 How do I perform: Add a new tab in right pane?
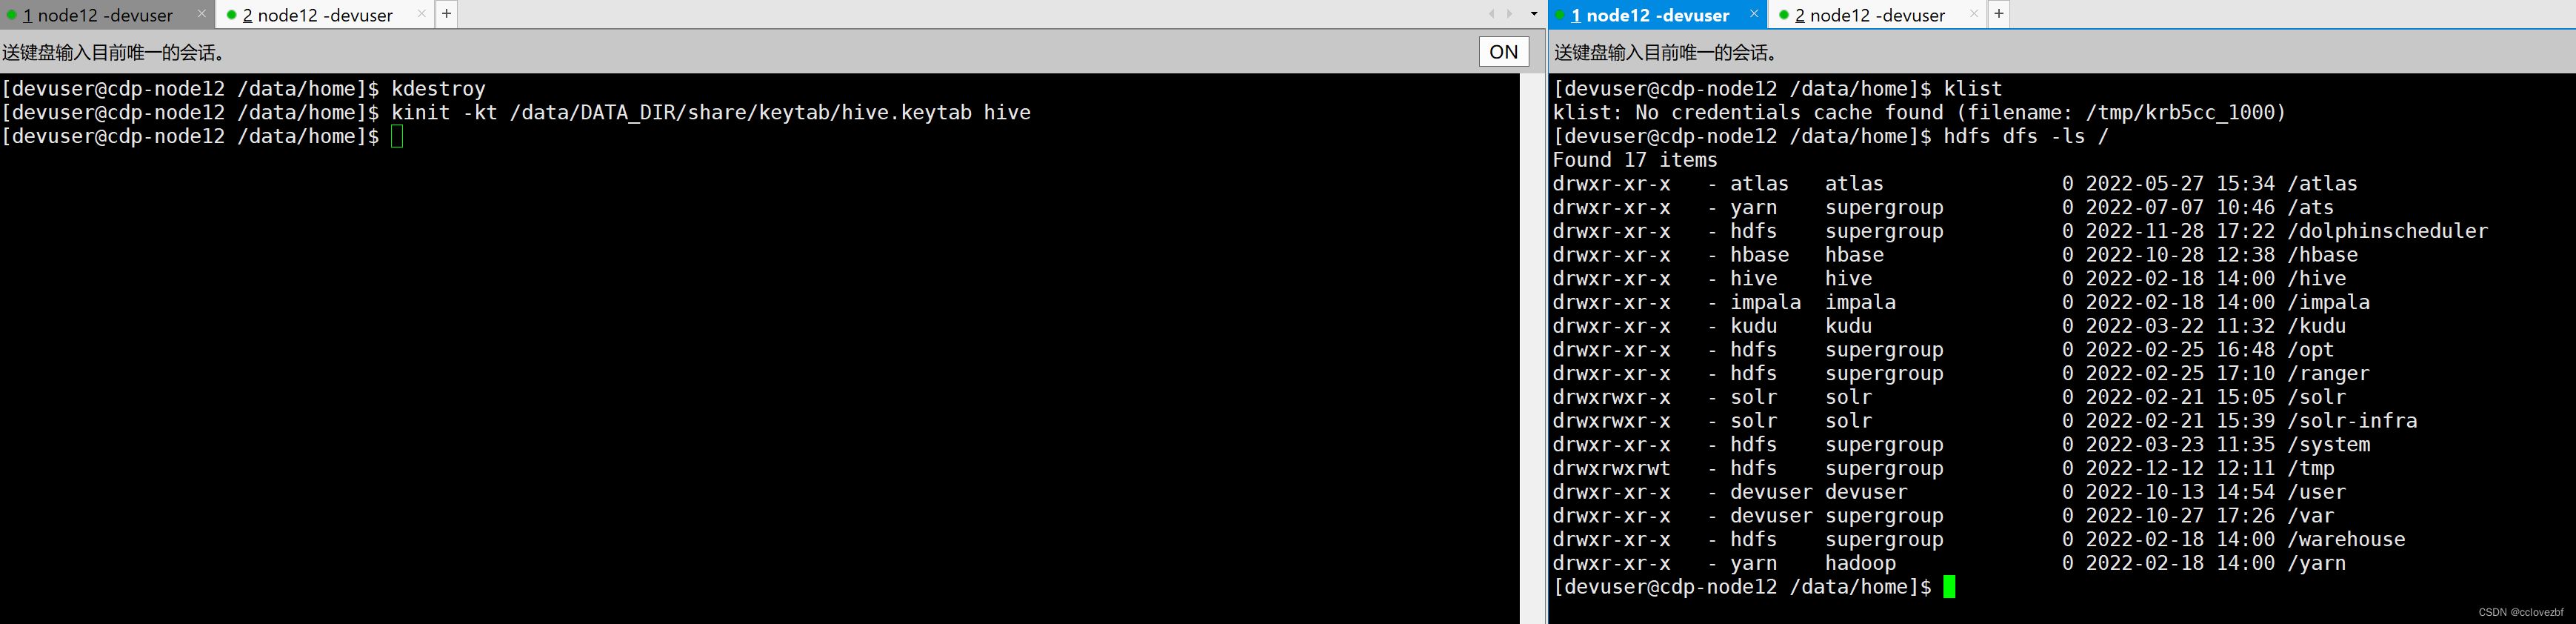(1998, 14)
